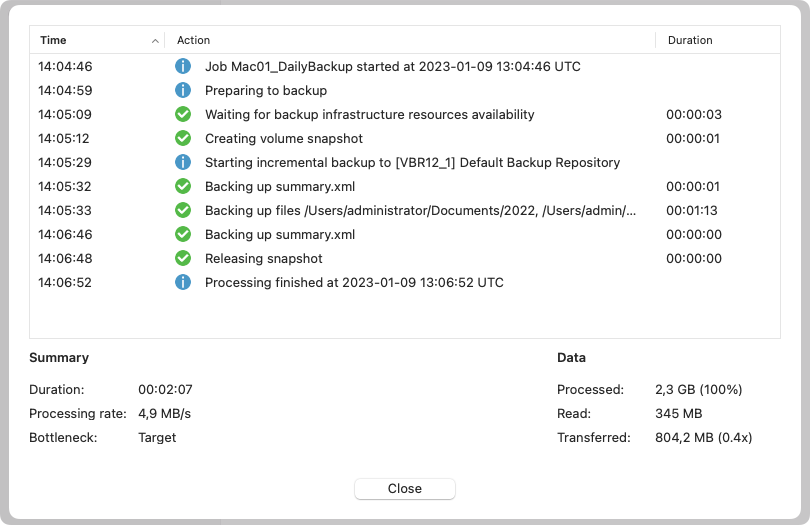This screenshot has height=525, width=810.
Task: Click the info icon beside Processing finished
Action: coord(182,283)
